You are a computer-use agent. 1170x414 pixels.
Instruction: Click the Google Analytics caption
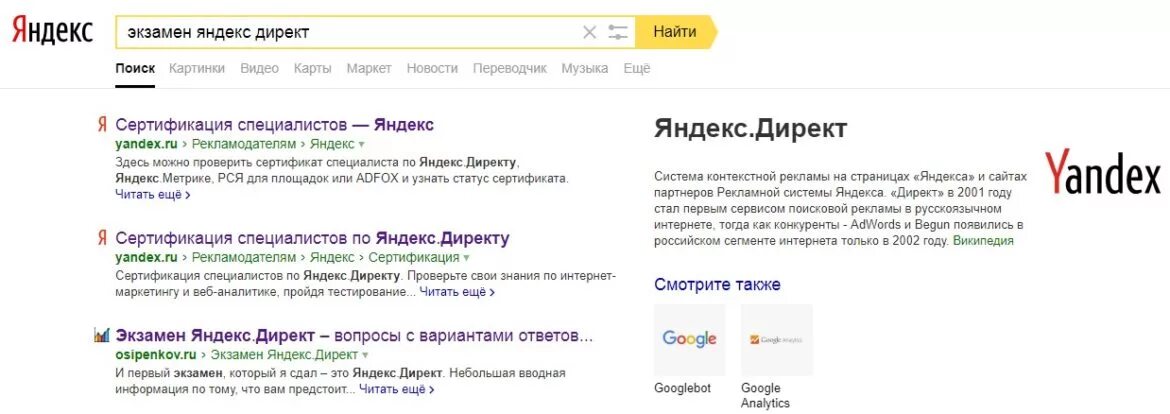click(x=766, y=396)
